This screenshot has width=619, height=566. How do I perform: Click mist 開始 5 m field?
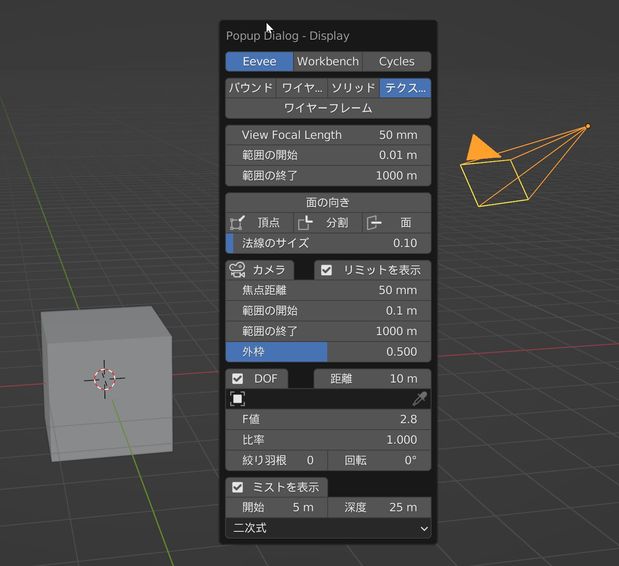(x=276, y=508)
